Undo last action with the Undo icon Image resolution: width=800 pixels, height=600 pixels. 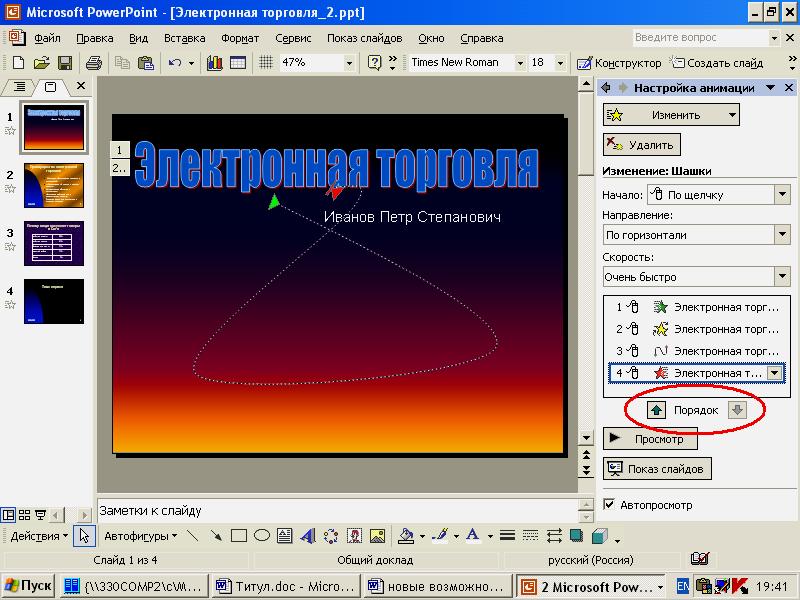click(x=175, y=63)
